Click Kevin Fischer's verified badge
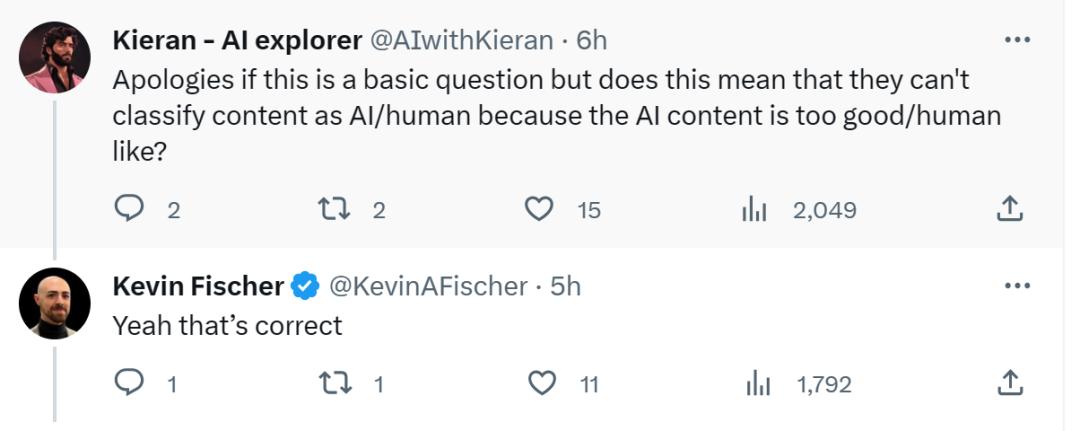 (x=304, y=287)
